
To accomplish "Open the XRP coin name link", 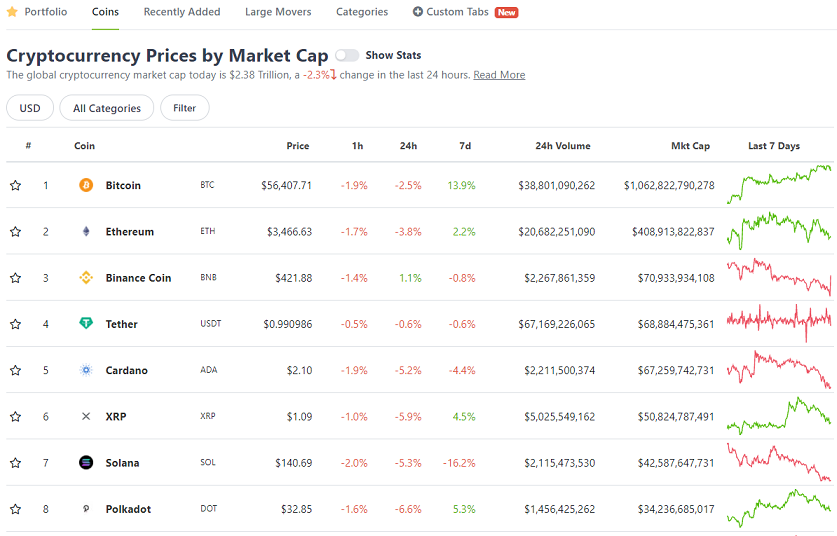I will [x=116, y=416].
